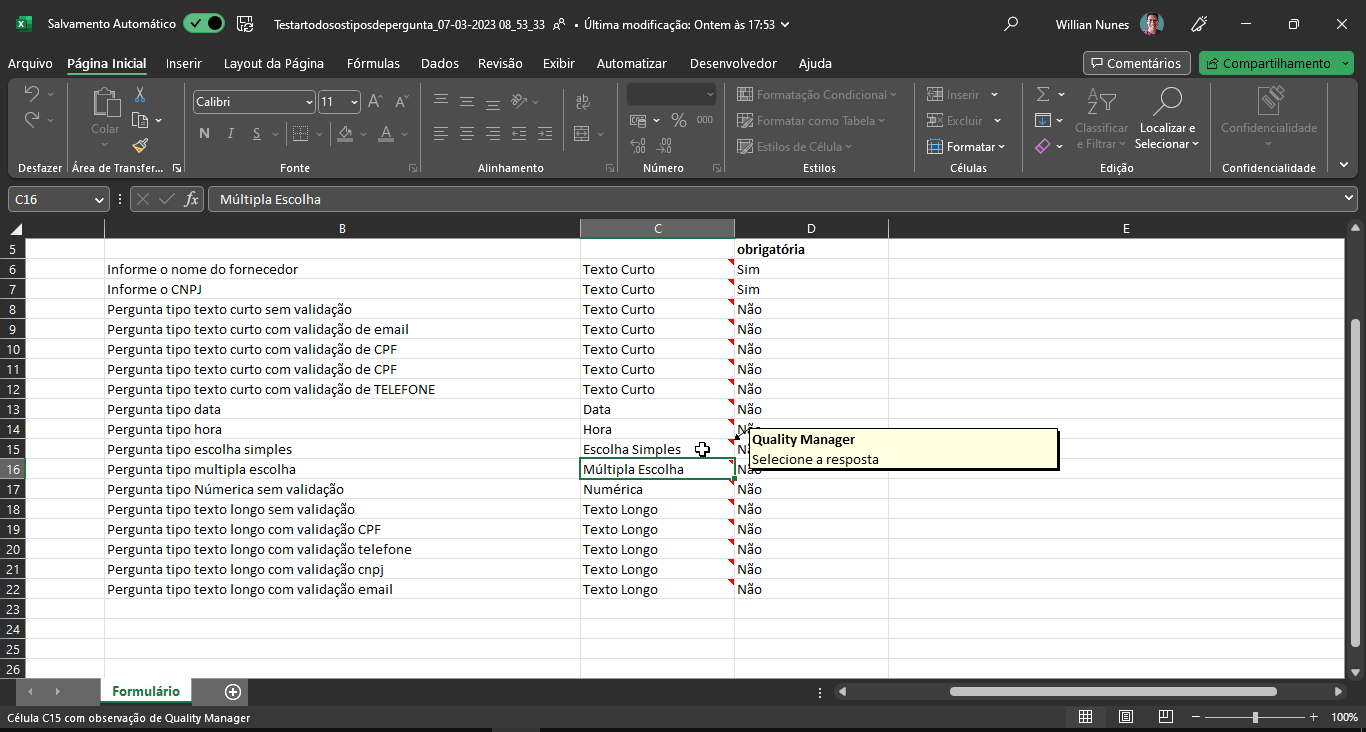Switch to Page Layout view icon
The image size is (1366, 732).
(x=1125, y=717)
